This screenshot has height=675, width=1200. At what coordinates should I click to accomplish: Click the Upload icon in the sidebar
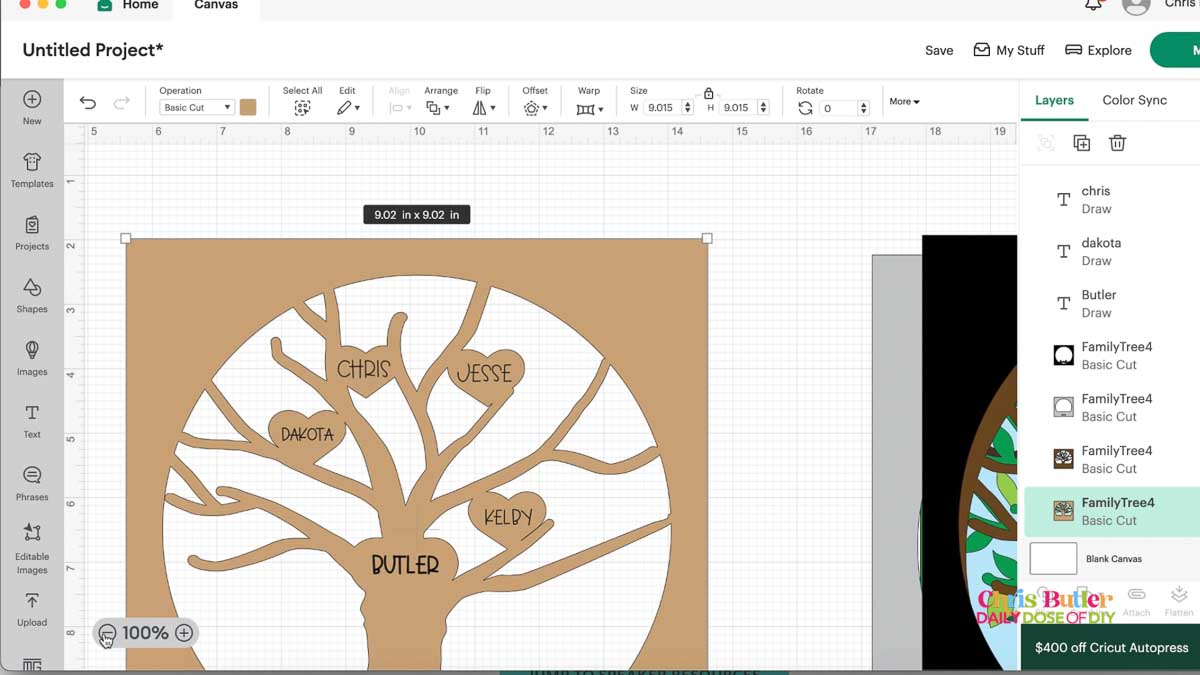pyautogui.click(x=32, y=609)
